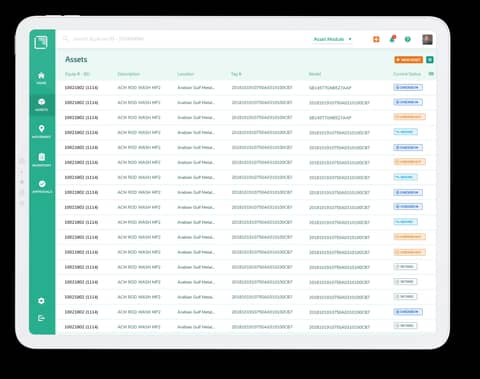Image resolution: width=480 pixels, height=379 pixels.
Task: Open the Home sidebar section
Action: [41, 78]
